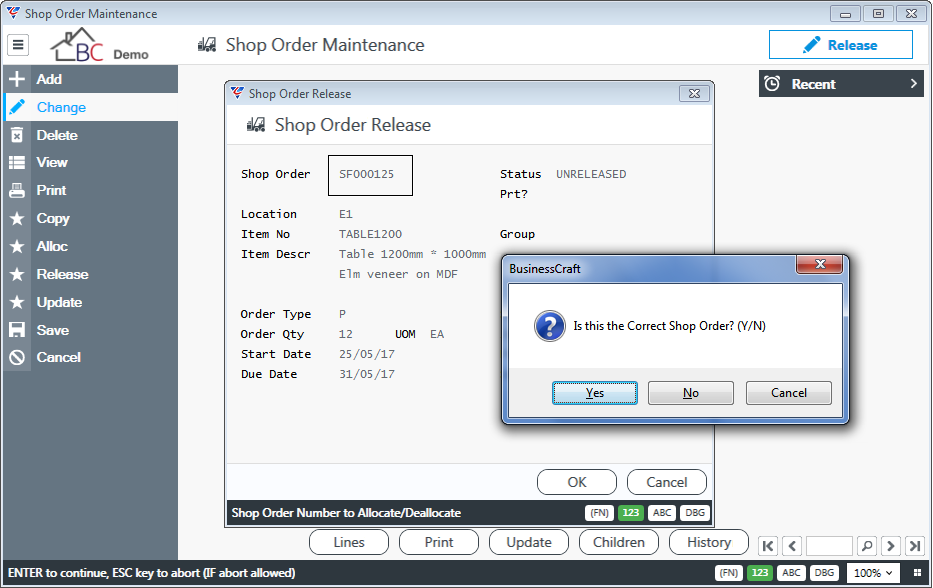Screen dimensions: 933x588
Task: Click the prohibited circle Cancel icon
Action: [17, 358]
